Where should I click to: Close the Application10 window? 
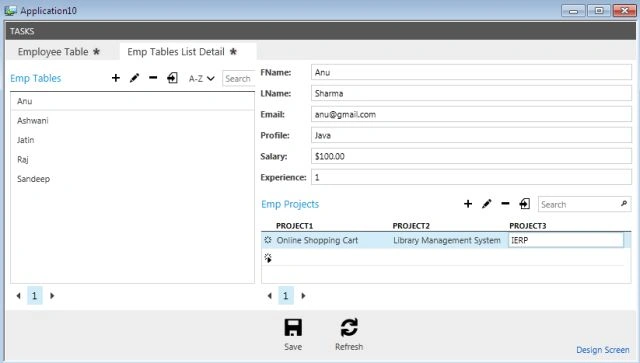tap(624, 11)
